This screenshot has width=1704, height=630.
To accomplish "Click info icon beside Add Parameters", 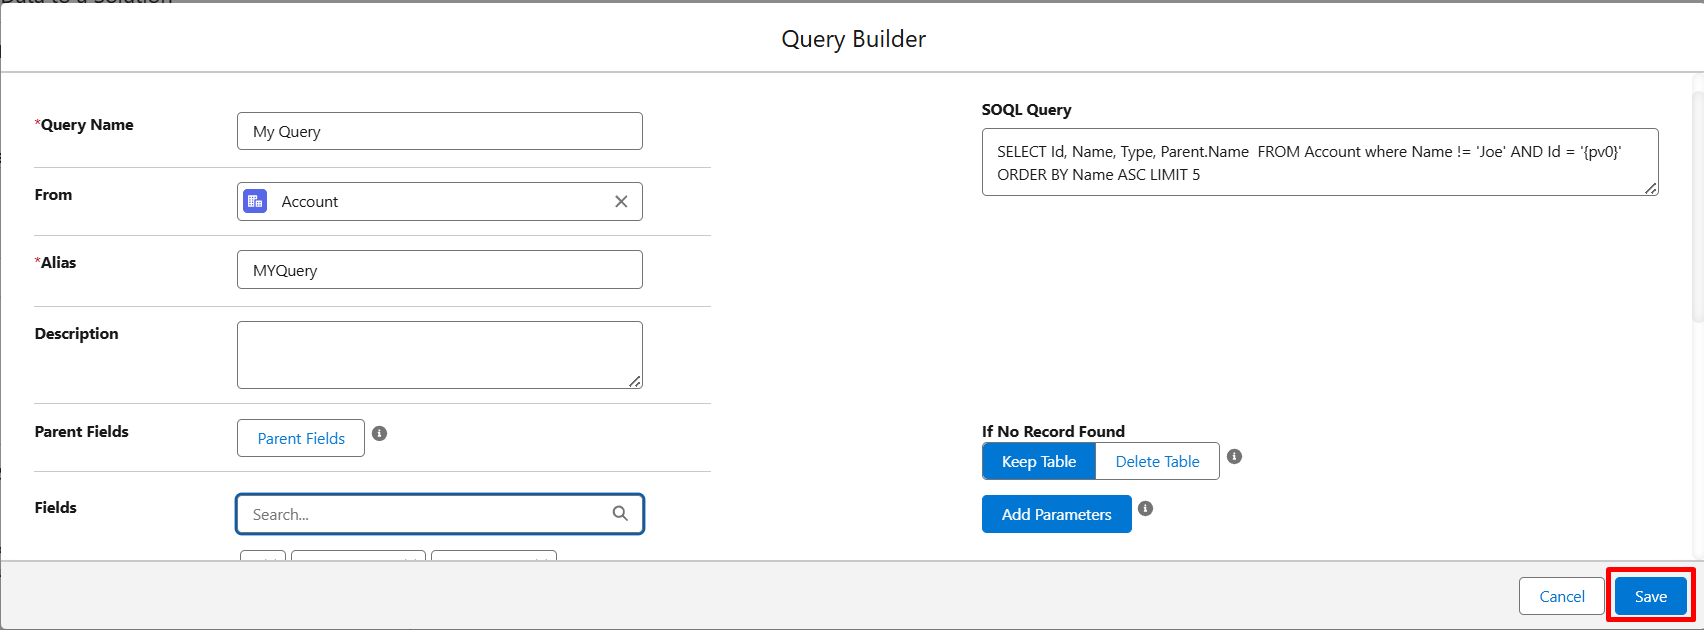I will tap(1146, 508).
